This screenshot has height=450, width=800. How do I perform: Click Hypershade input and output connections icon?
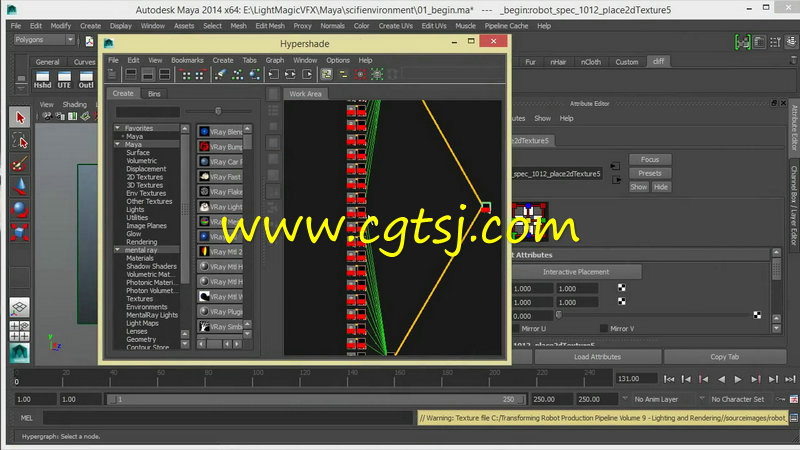(290, 74)
